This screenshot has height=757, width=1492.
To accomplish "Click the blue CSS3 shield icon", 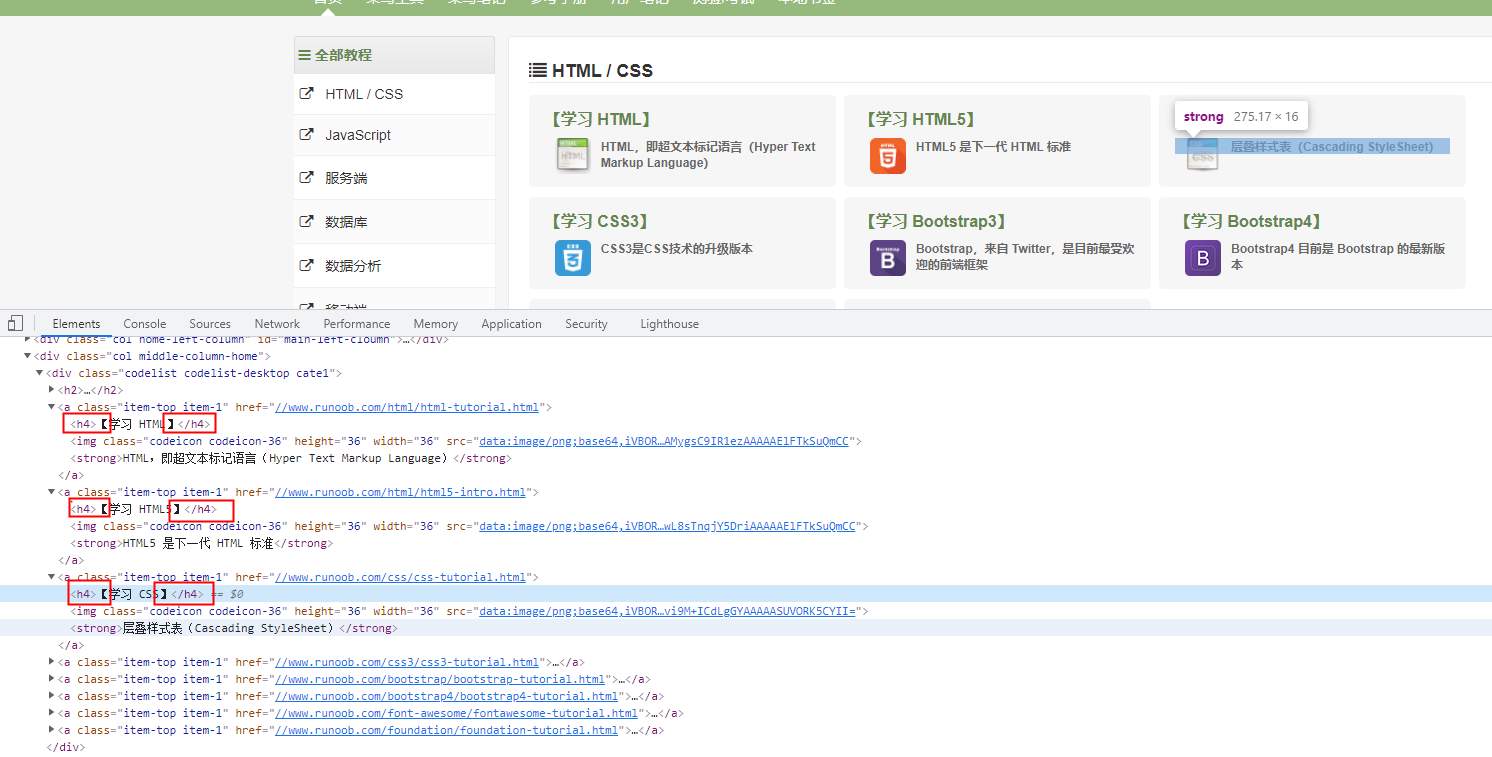I will coord(573,257).
